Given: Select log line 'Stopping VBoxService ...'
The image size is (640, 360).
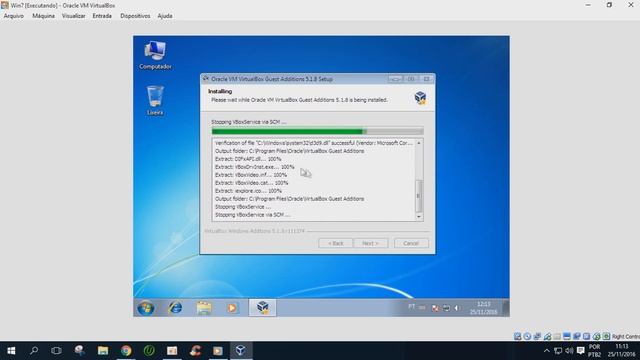Looking at the screenshot, I should click(x=242, y=207).
